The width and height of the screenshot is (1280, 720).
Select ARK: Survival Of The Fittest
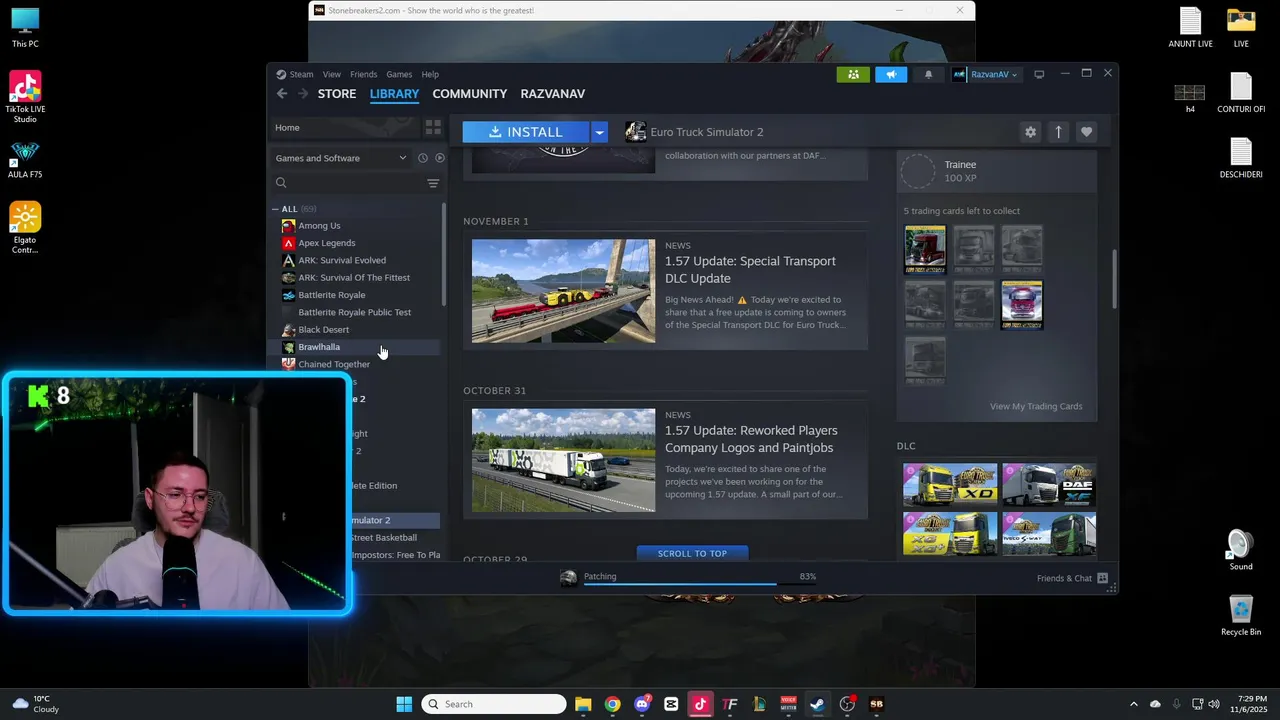(356, 278)
